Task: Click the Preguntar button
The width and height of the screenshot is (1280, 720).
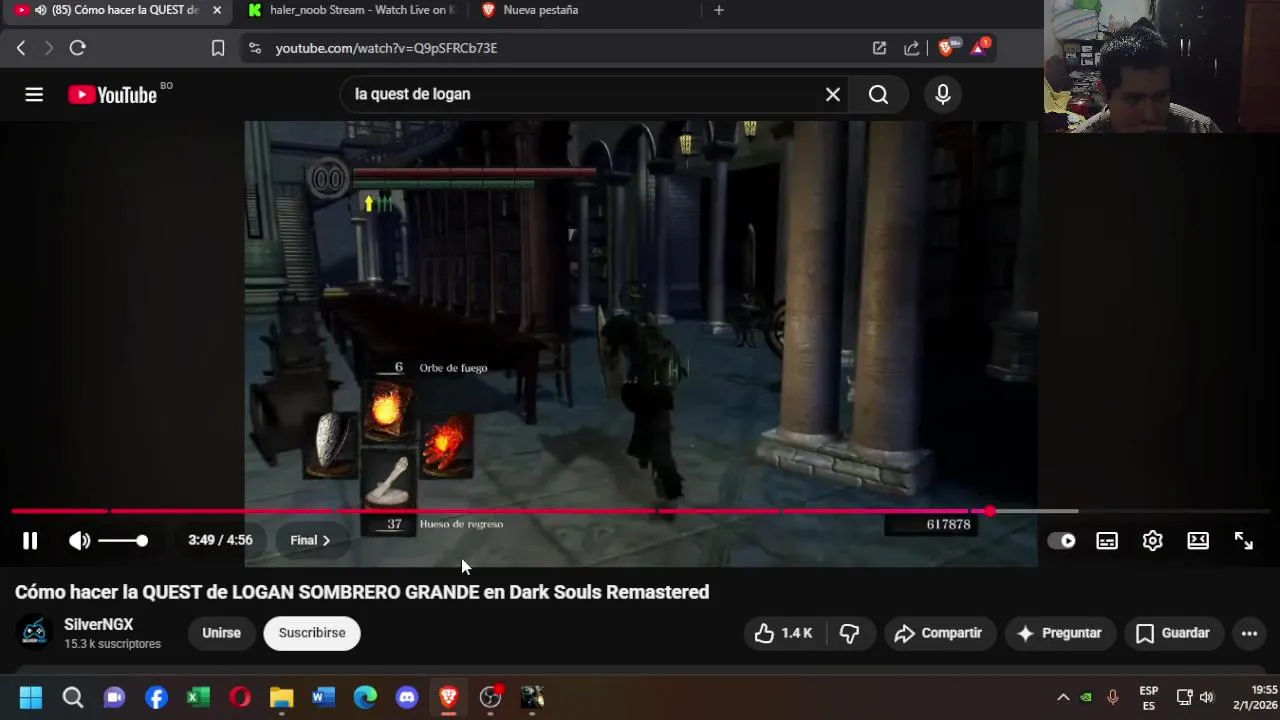Action: [1059, 633]
